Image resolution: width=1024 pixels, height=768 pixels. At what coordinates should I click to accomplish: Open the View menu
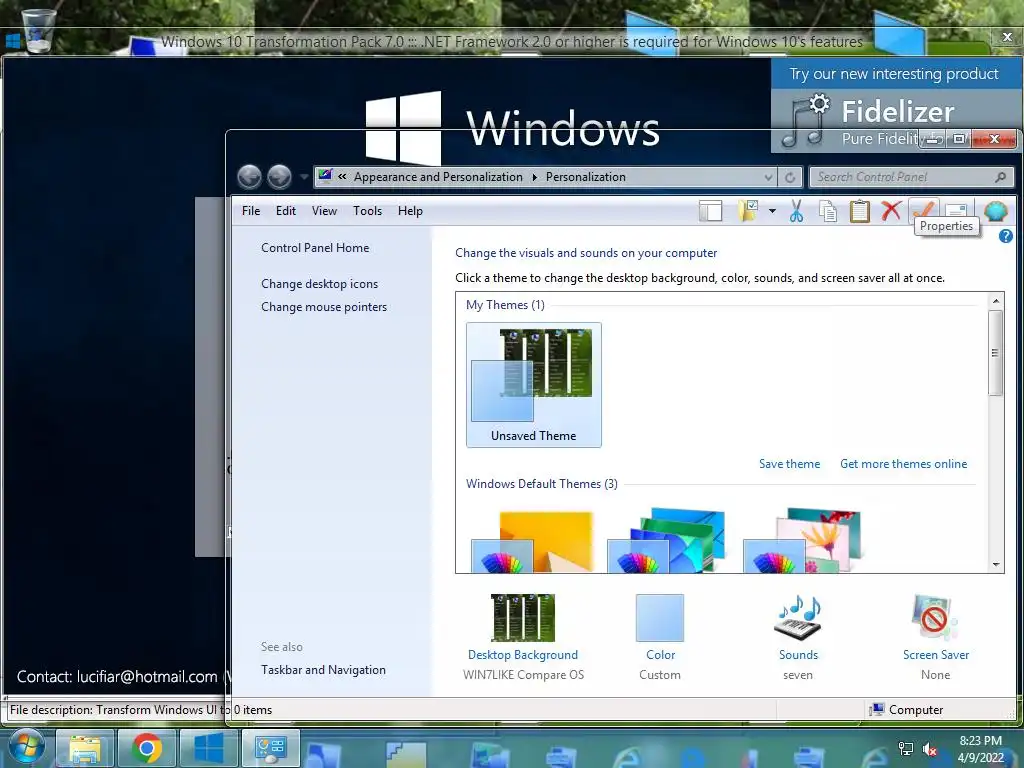click(x=324, y=211)
